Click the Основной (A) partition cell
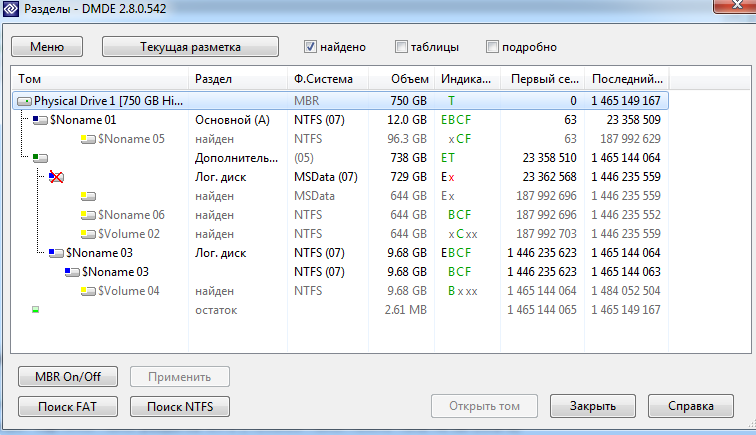Image resolution: width=756 pixels, height=435 pixels. [232, 120]
